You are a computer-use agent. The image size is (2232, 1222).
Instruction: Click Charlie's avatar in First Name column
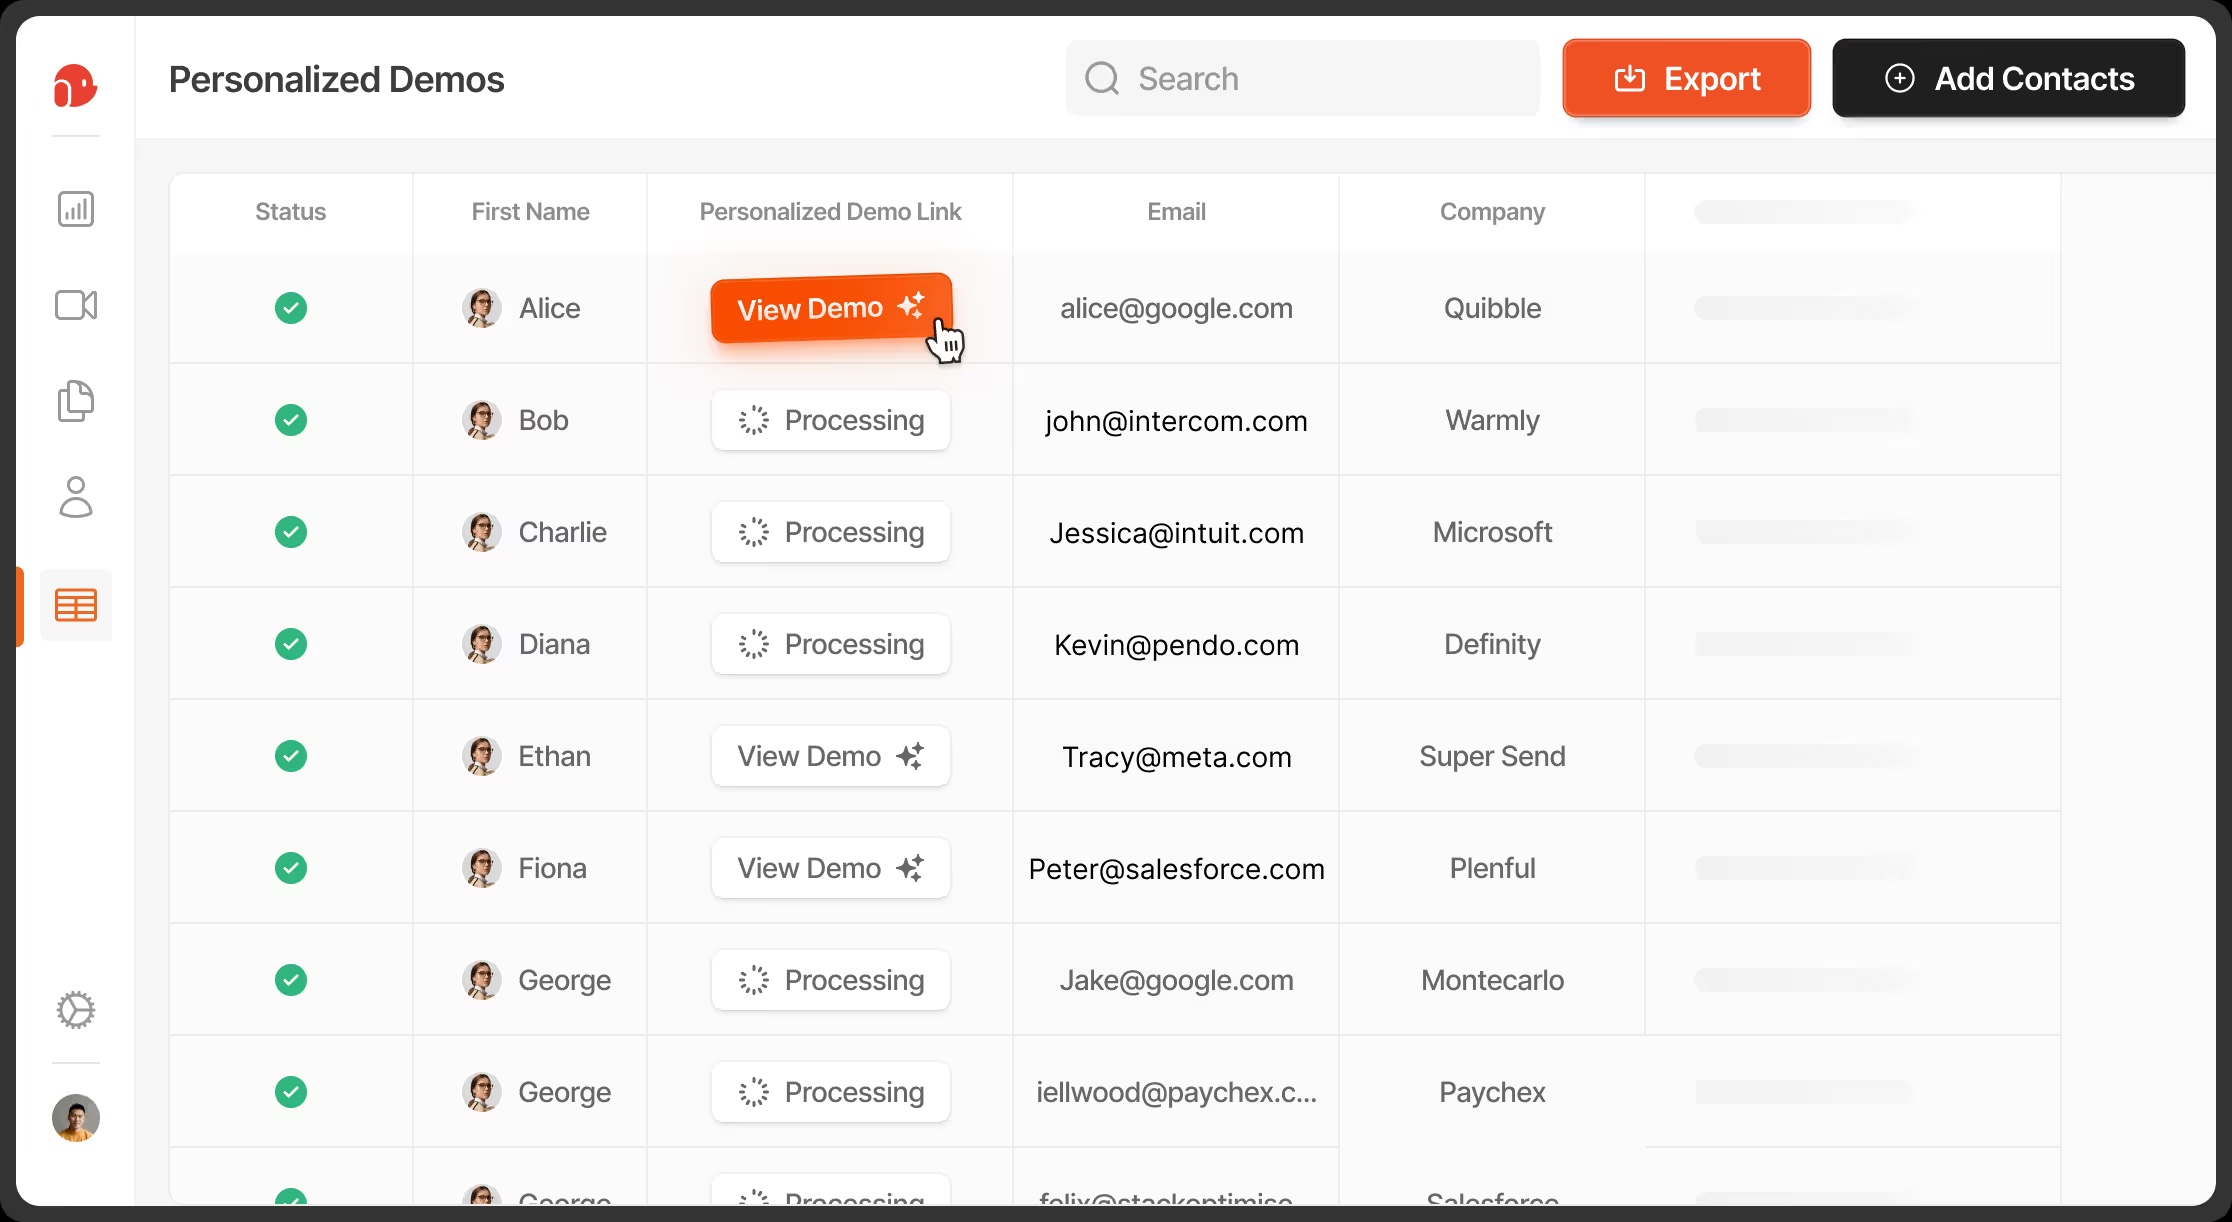(x=482, y=532)
